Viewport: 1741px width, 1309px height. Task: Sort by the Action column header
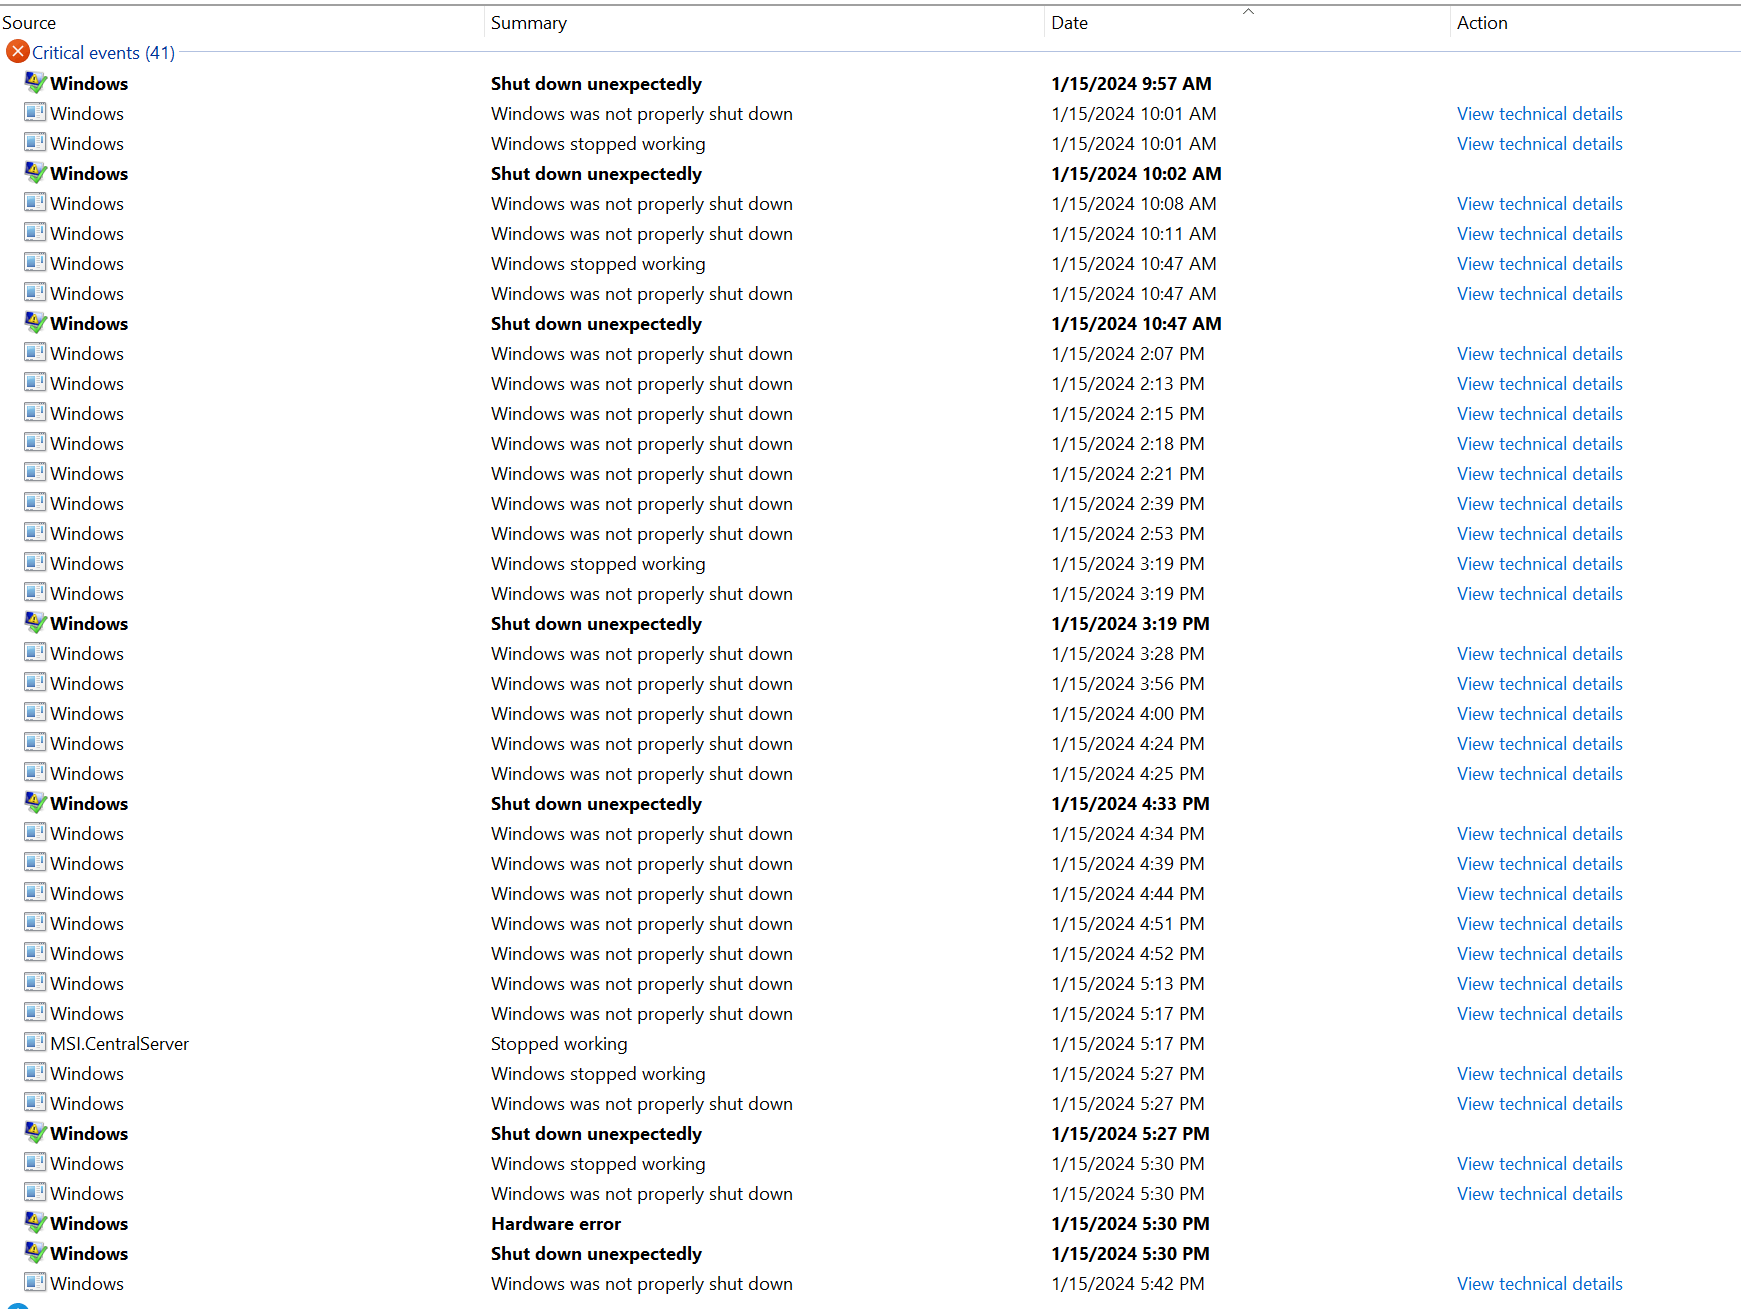pyautogui.click(x=1482, y=23)
